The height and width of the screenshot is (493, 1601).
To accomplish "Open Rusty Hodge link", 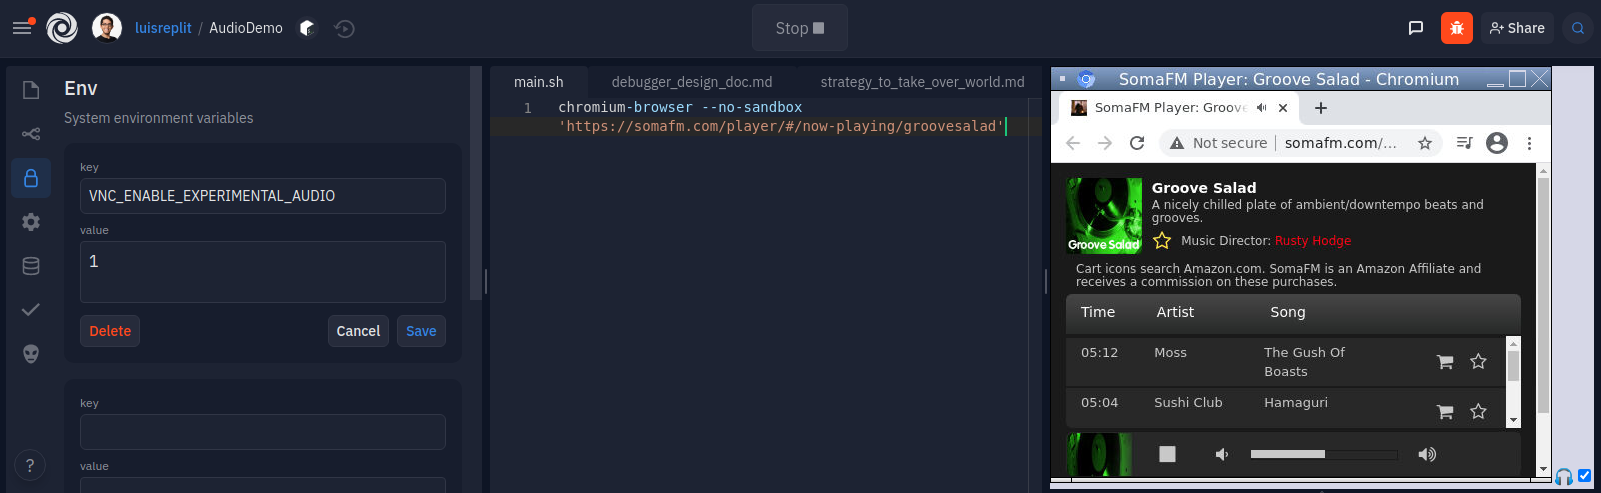I will (1313, 241).
